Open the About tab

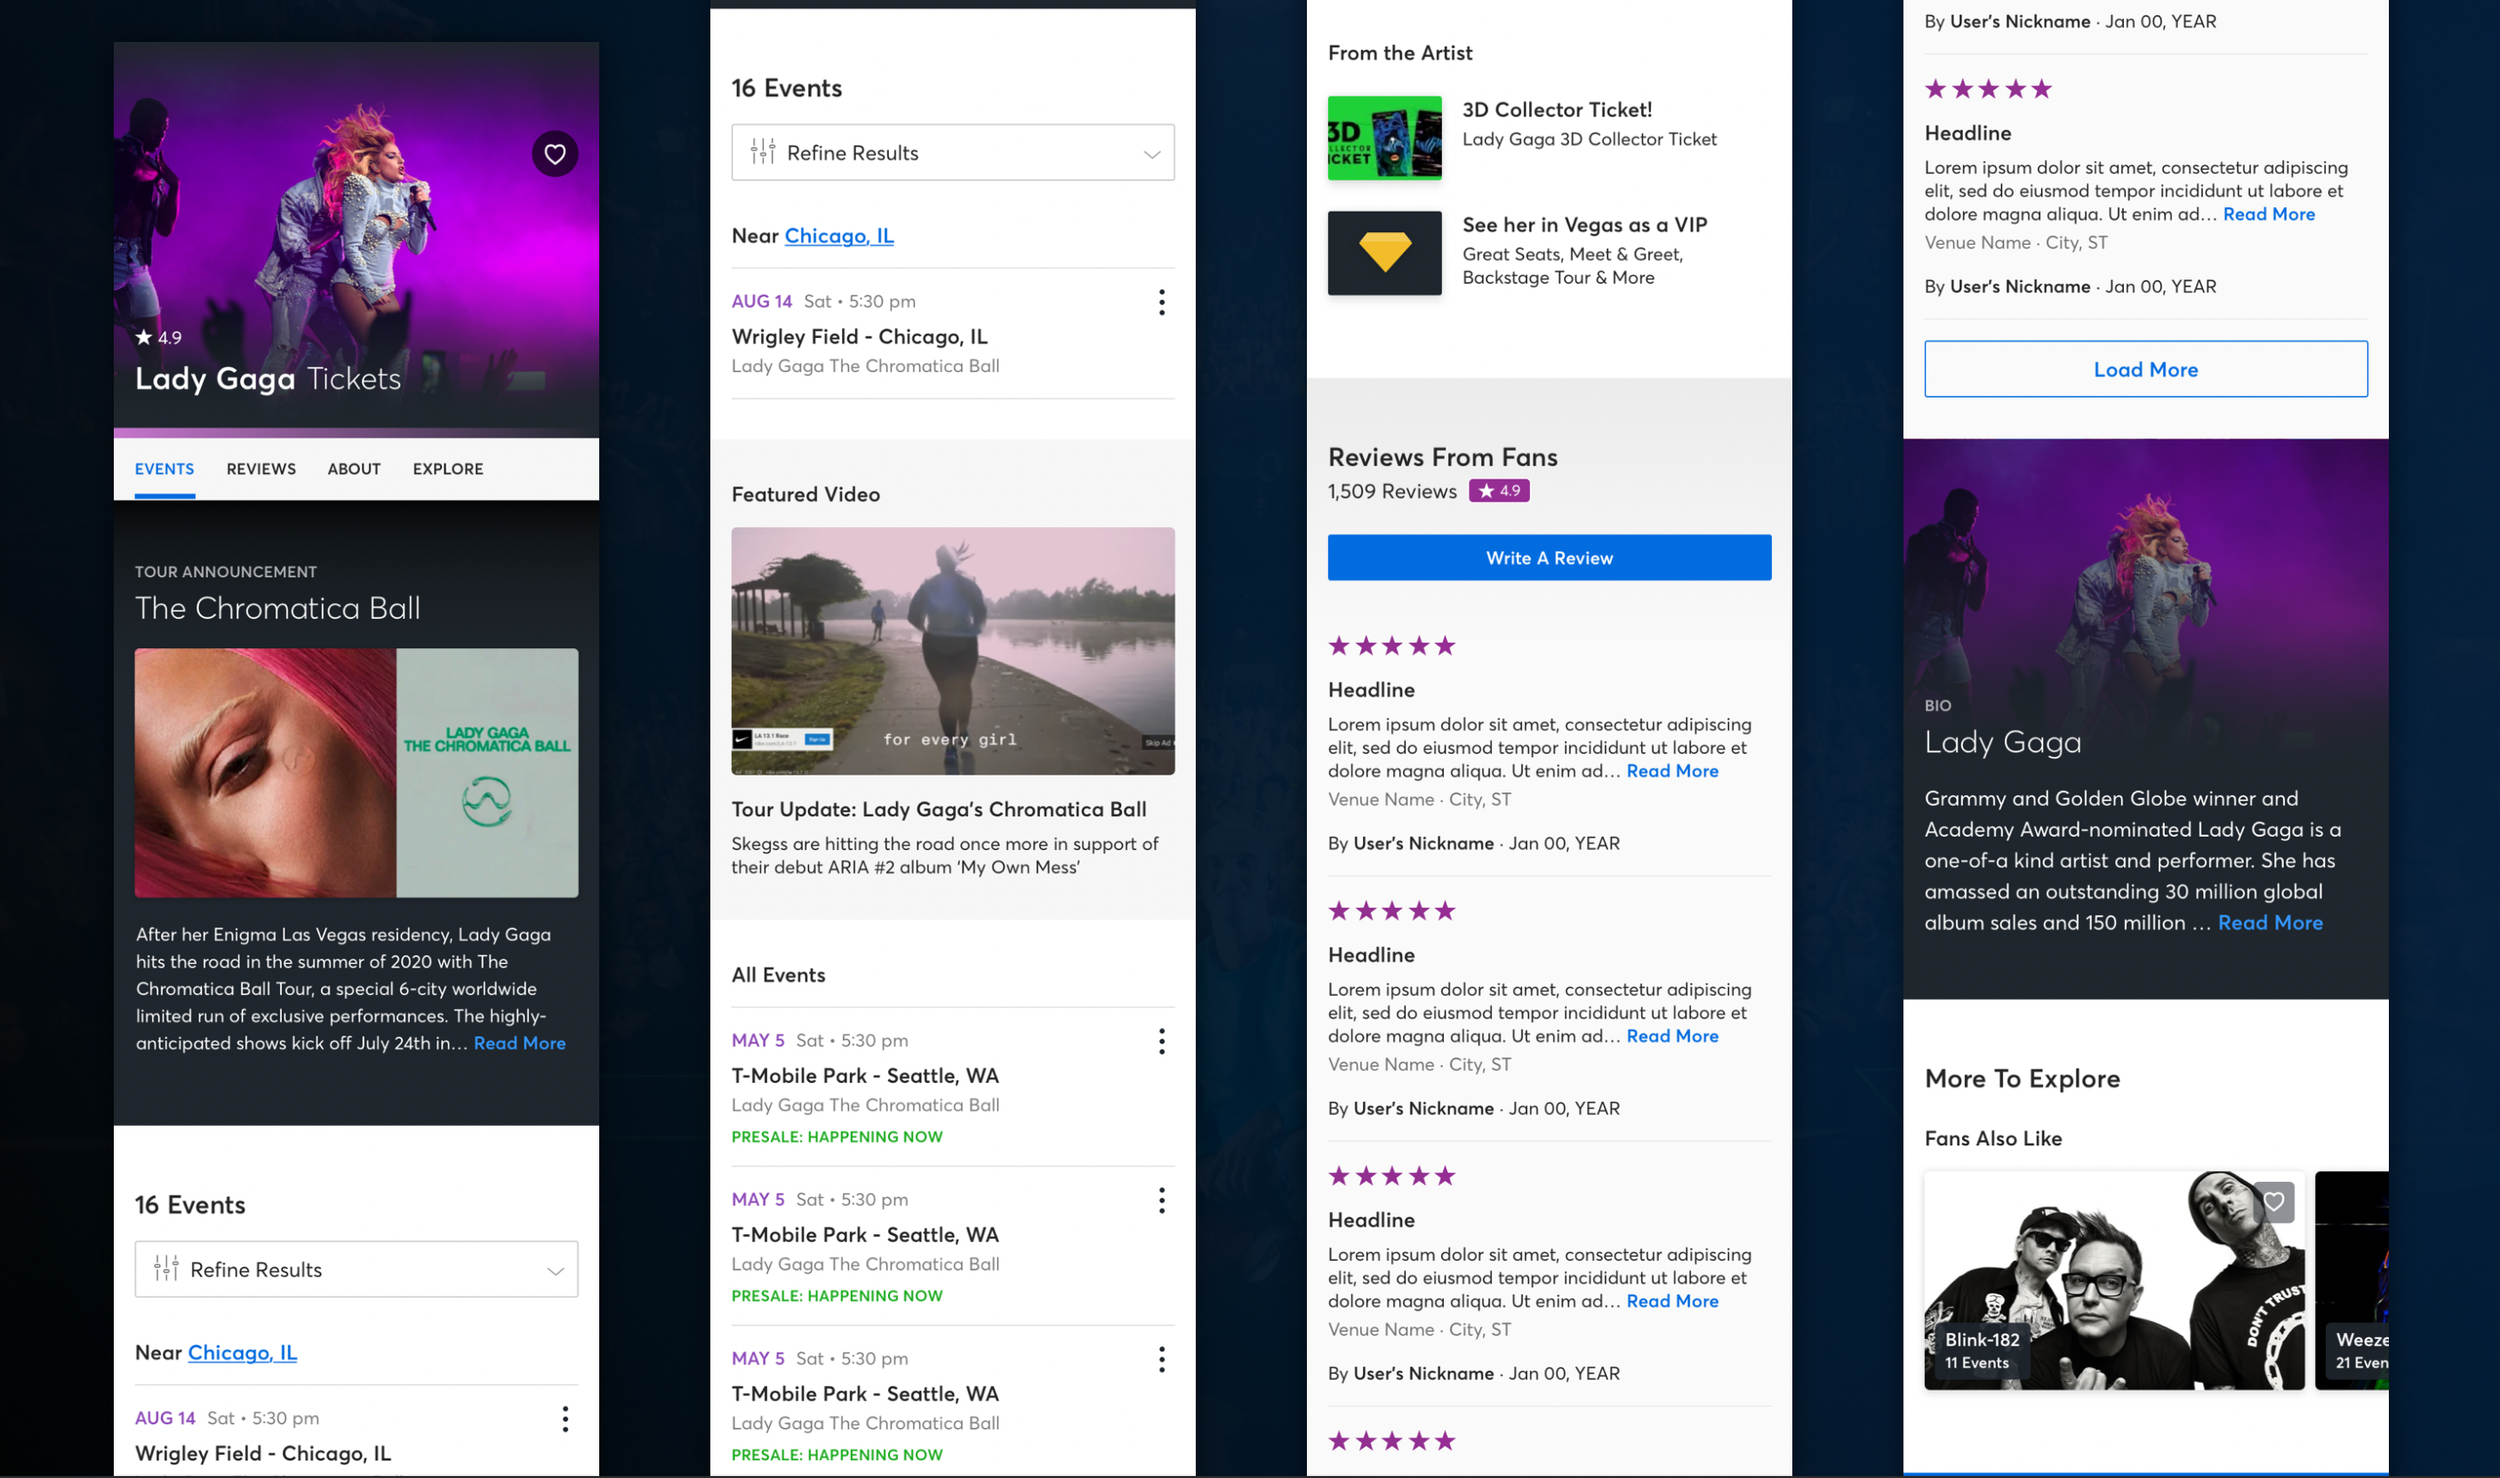click(x=354, y=469)
